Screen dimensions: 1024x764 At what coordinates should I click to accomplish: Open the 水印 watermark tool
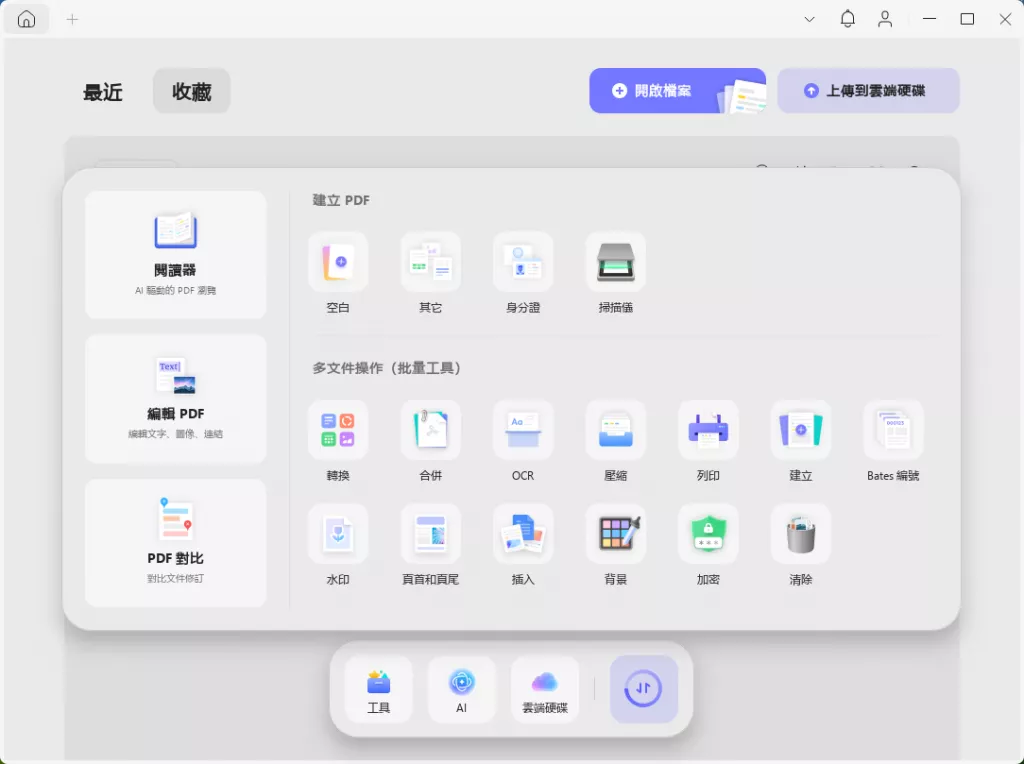pos(338,534)
